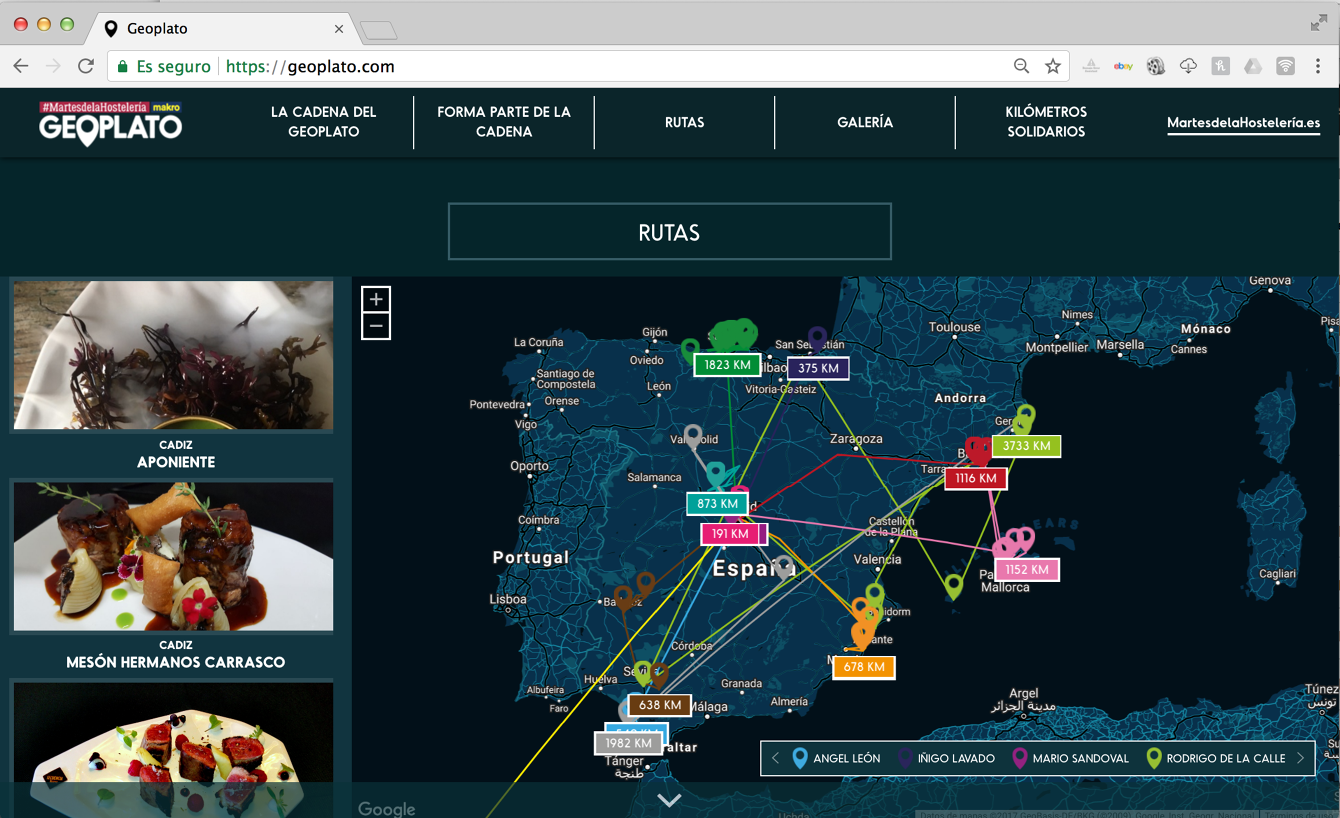Viewport: 1340px width, 818px height.
Task: Open the film reel extension icon
Action: pos(1156,66)
